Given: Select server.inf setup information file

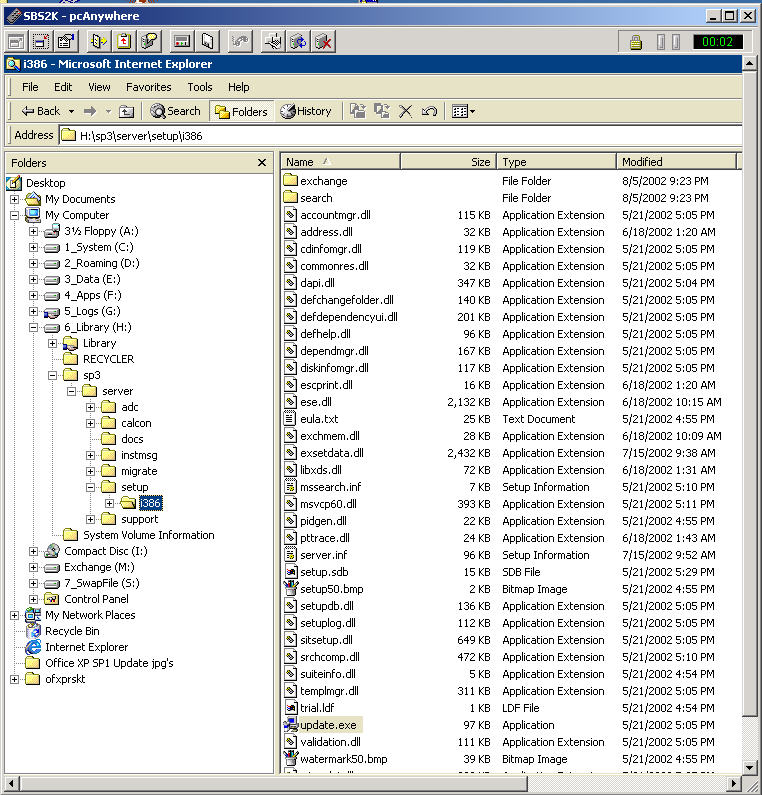Looking at the screenshot, I should 323,555.
